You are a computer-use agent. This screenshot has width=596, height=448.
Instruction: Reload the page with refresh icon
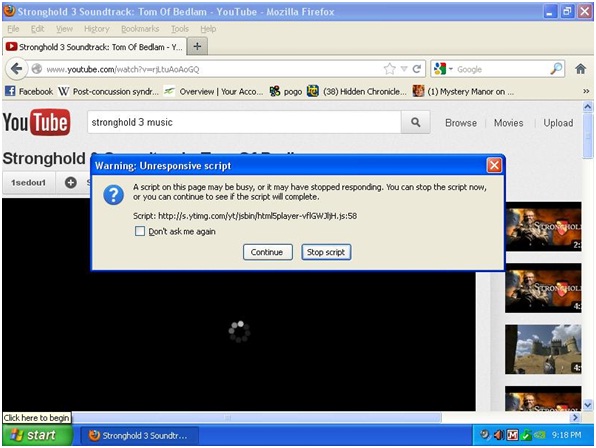point(417,69)
